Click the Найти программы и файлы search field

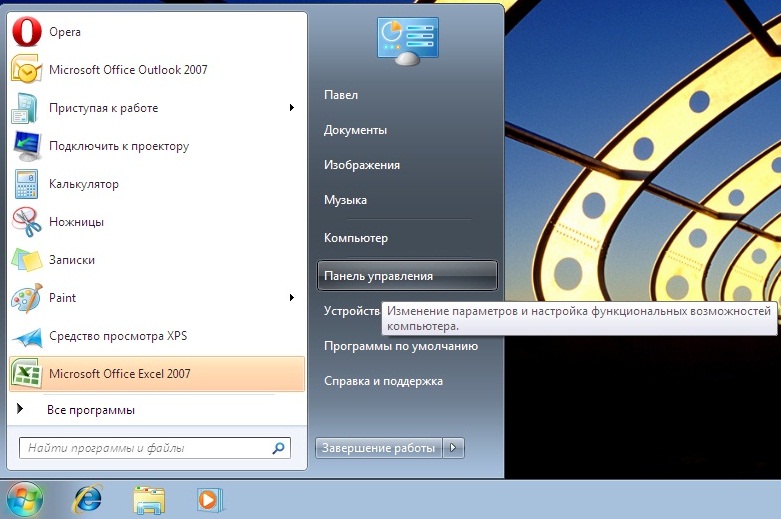[x=145, y=449]
